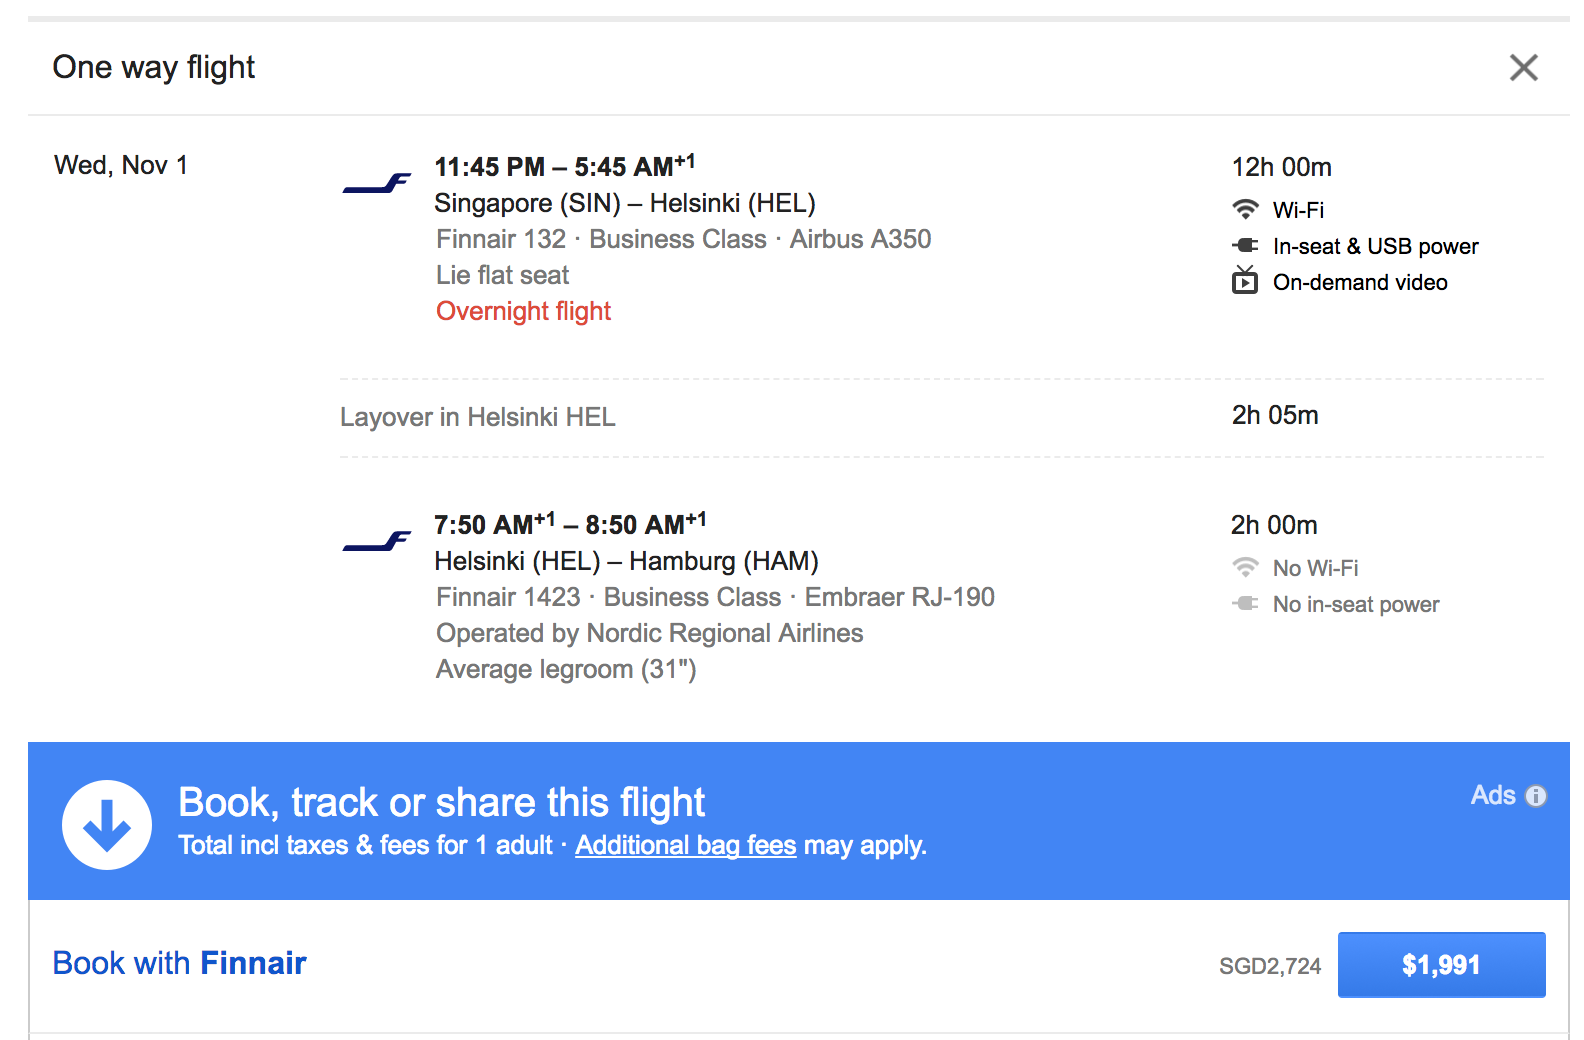Click the blue download arrow circle icon
The width and height of the screenshot is (1584, 1040).
click(107, 825)
